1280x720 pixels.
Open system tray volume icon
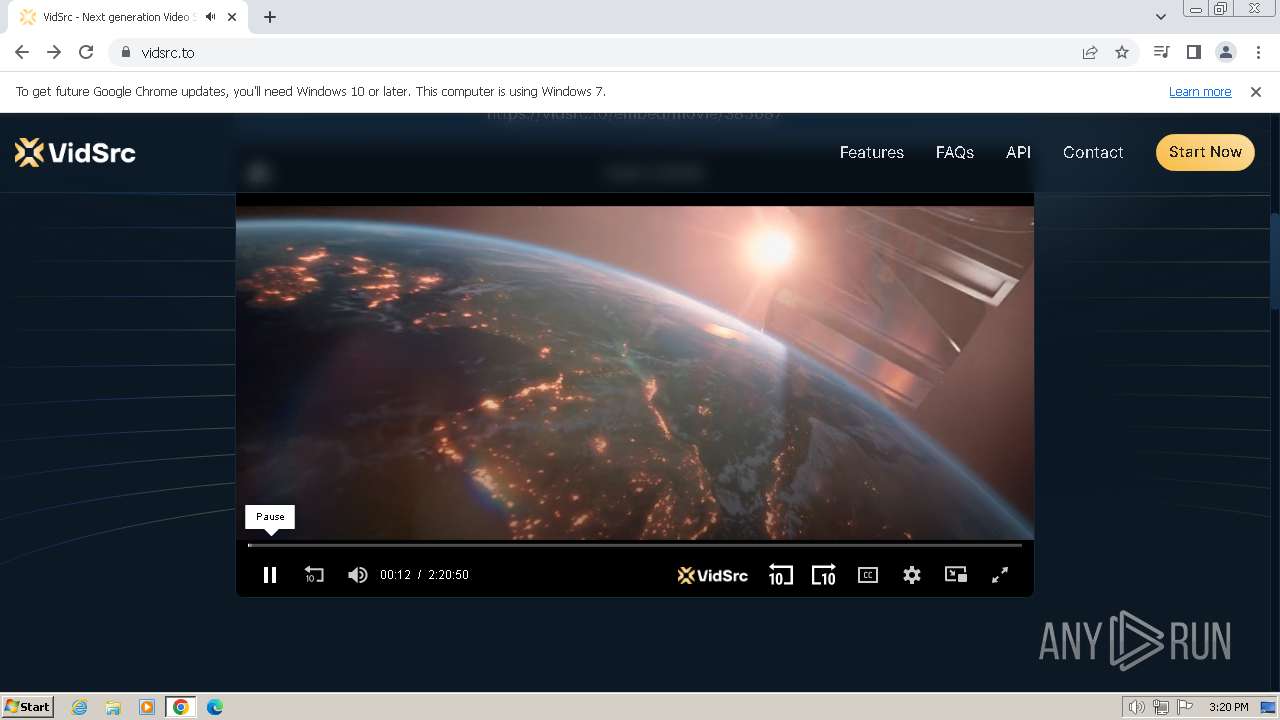point(1137,707)
